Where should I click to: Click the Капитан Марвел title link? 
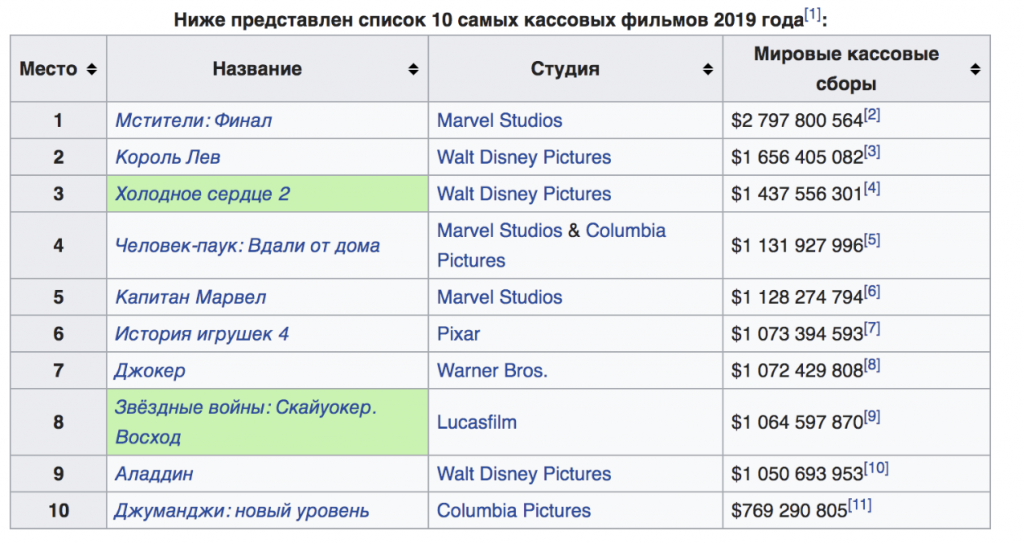click(190, 297)
